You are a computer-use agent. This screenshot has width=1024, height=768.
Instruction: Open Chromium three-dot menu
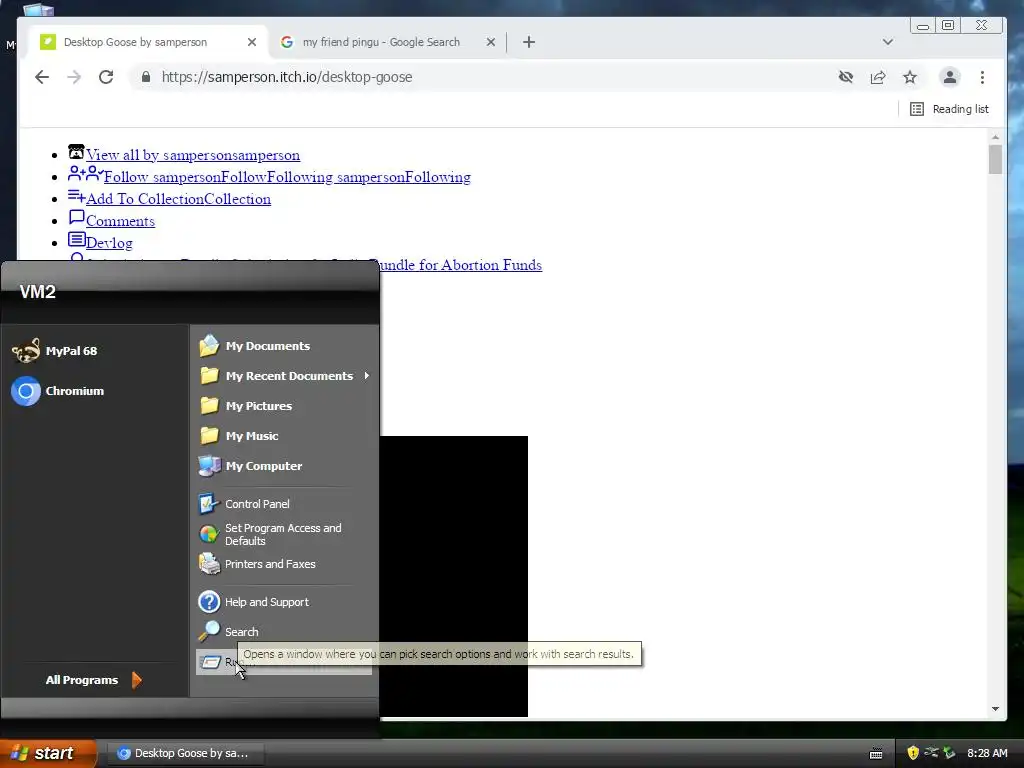tap(982, 77)
